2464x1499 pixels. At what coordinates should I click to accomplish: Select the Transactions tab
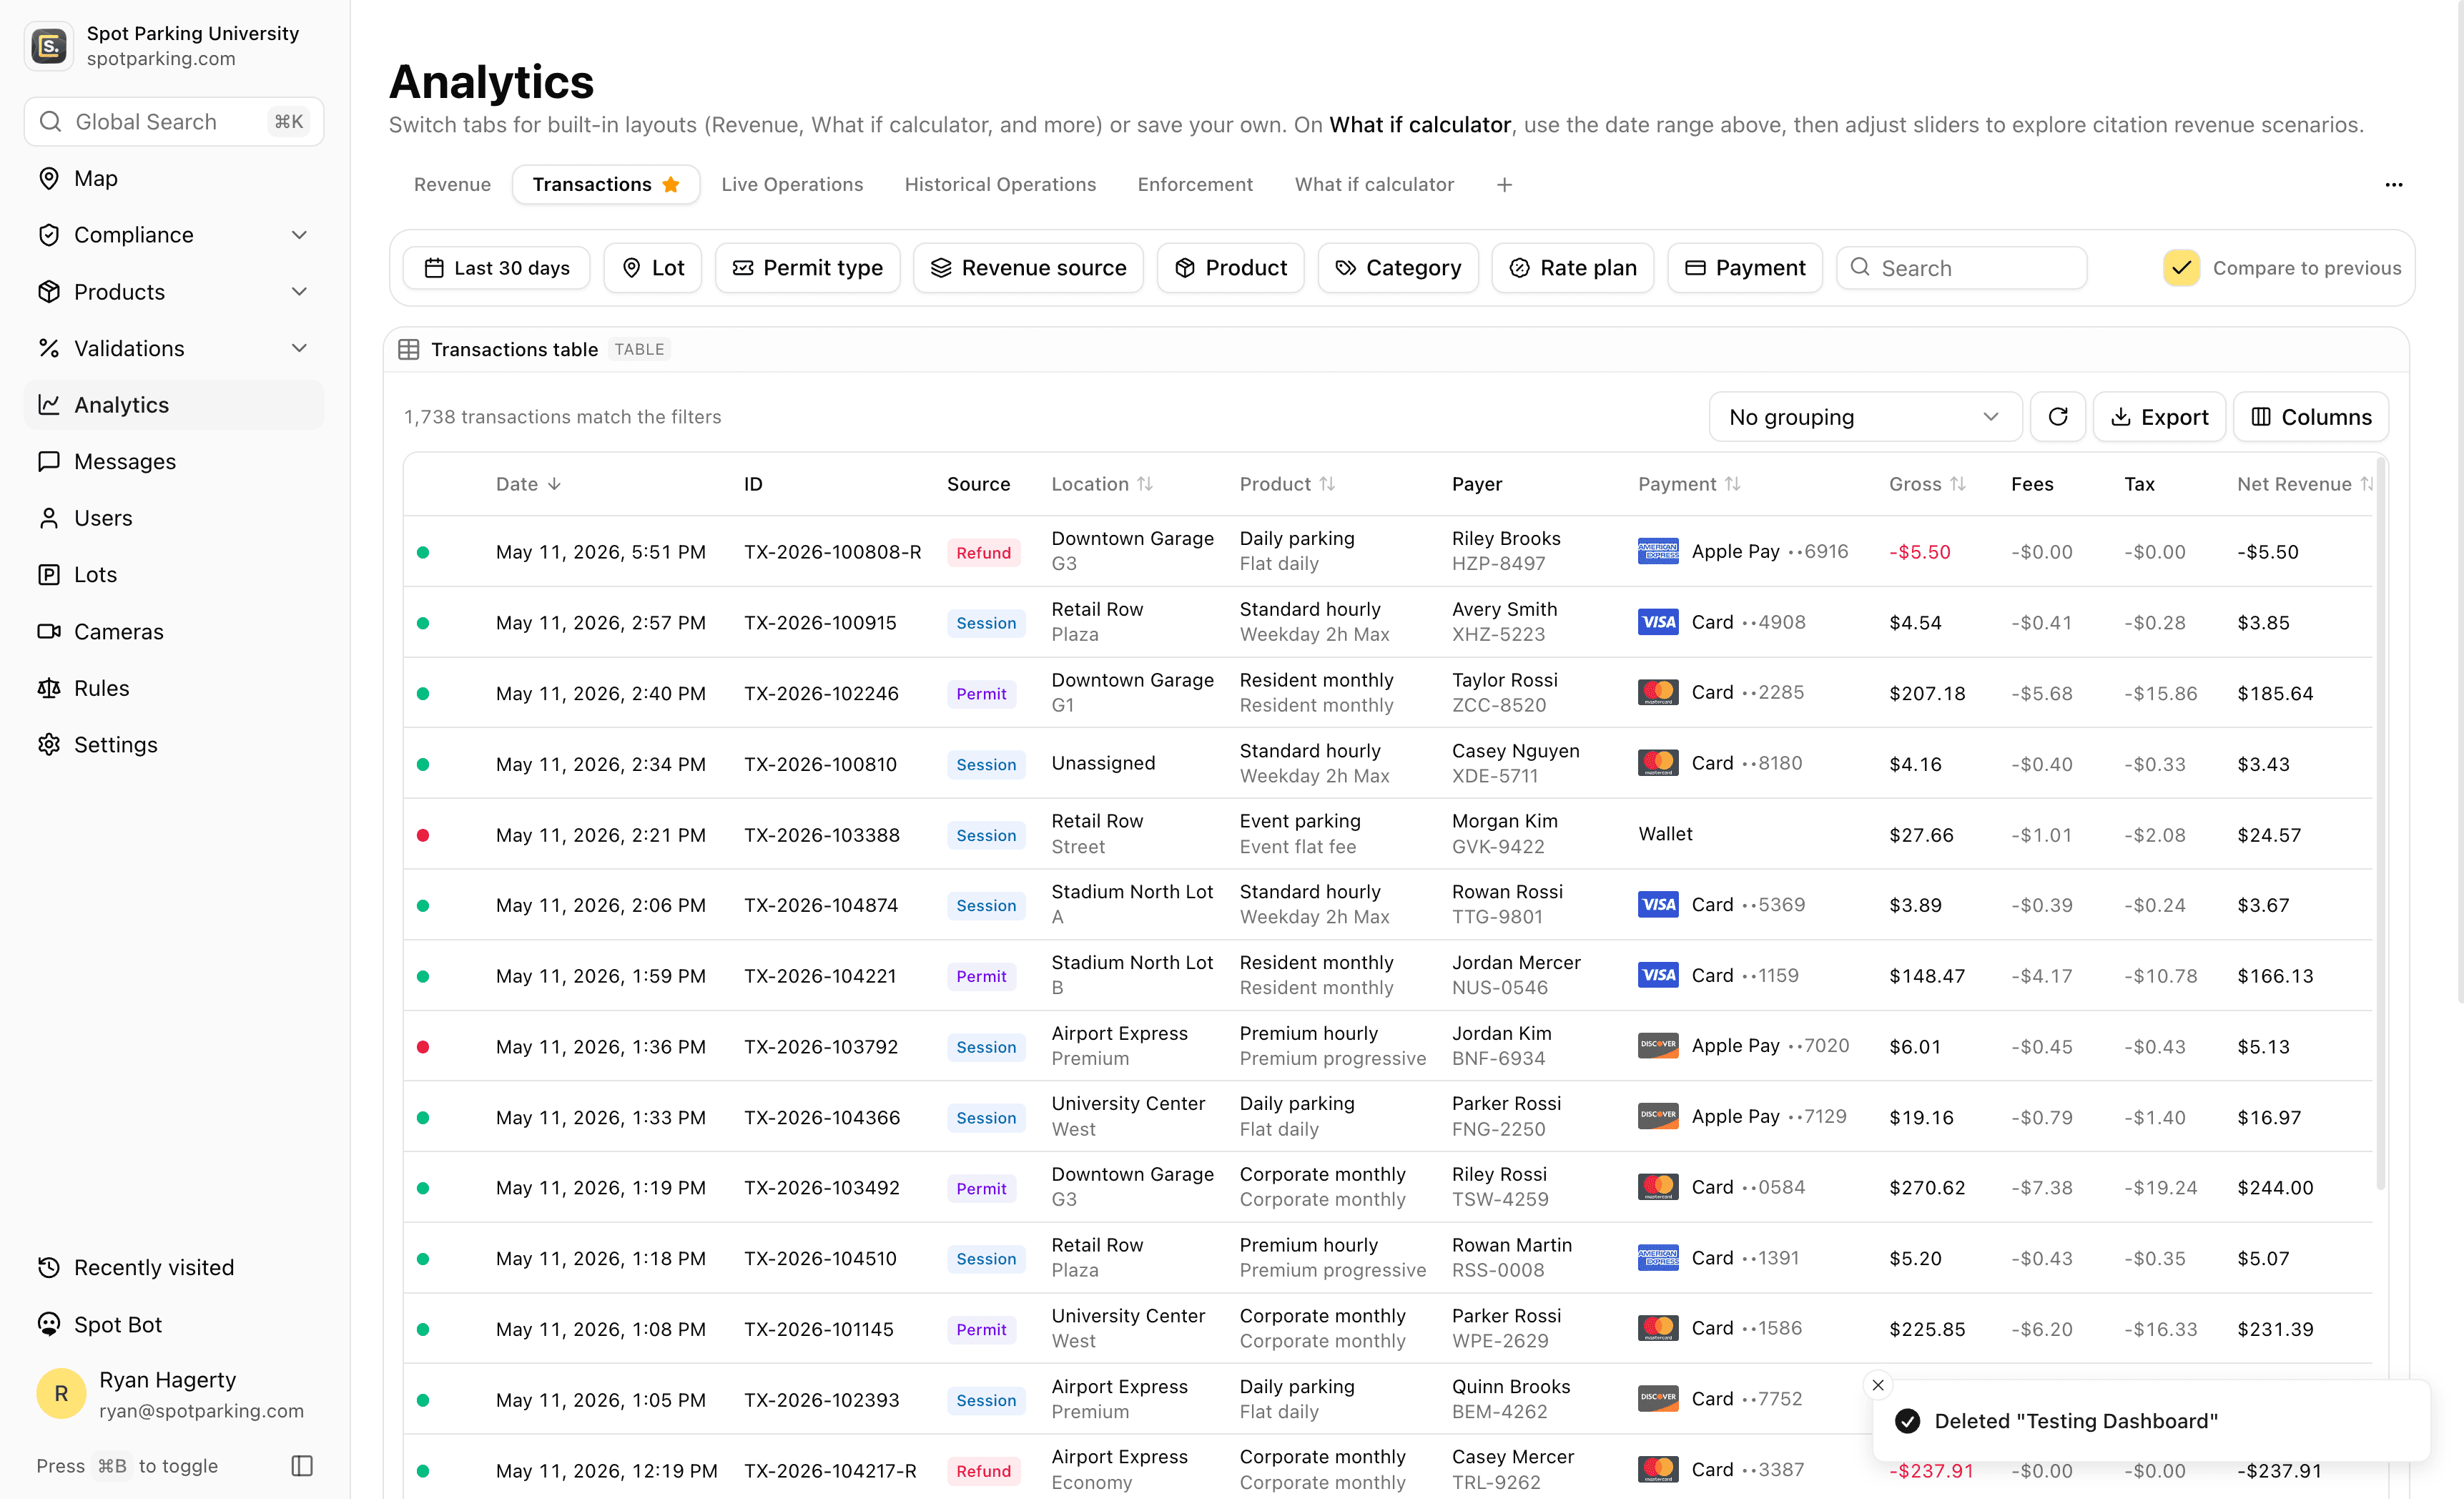[606, 185]
